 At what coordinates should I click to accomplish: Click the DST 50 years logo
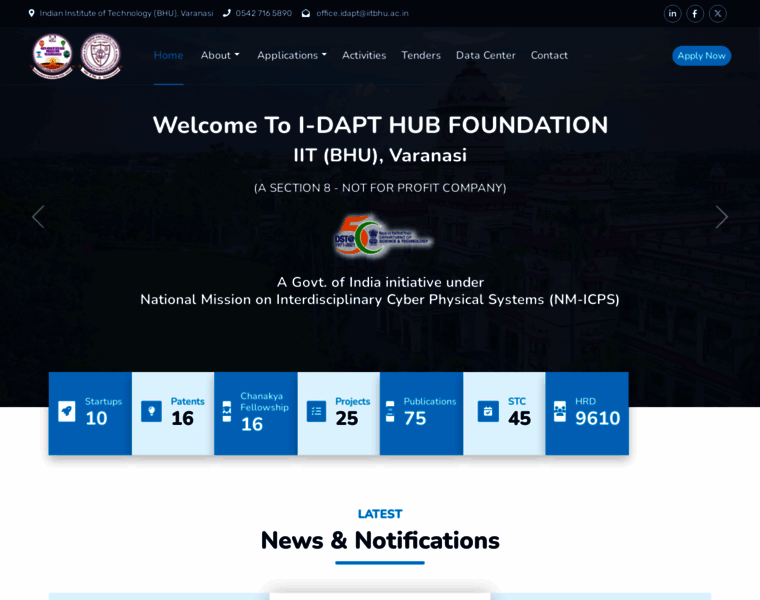coord(381,236)
